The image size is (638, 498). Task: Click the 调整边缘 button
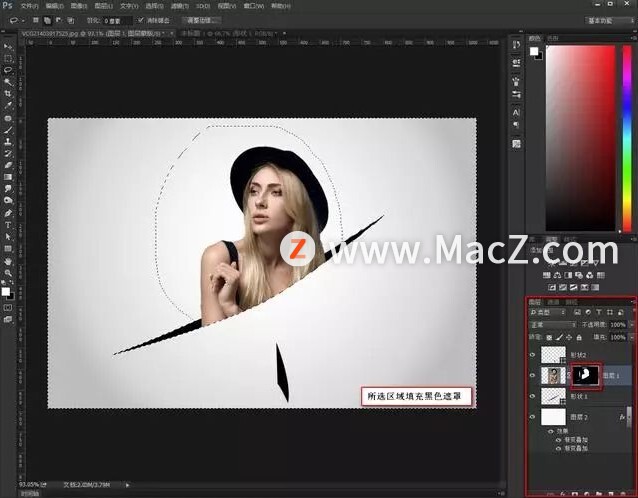tap(201, 20)
